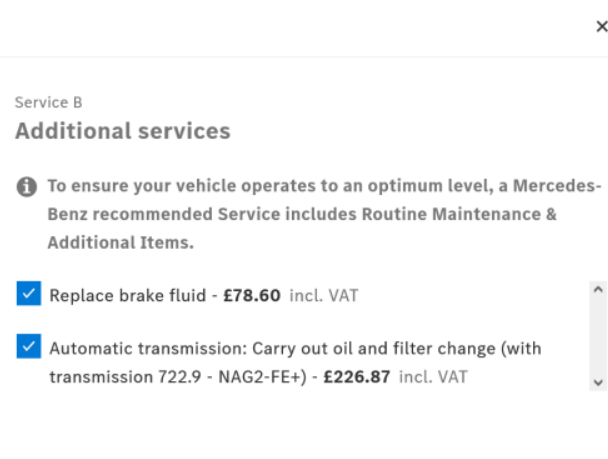
Task: Click the Additional Items text
Action: [118, 242]
